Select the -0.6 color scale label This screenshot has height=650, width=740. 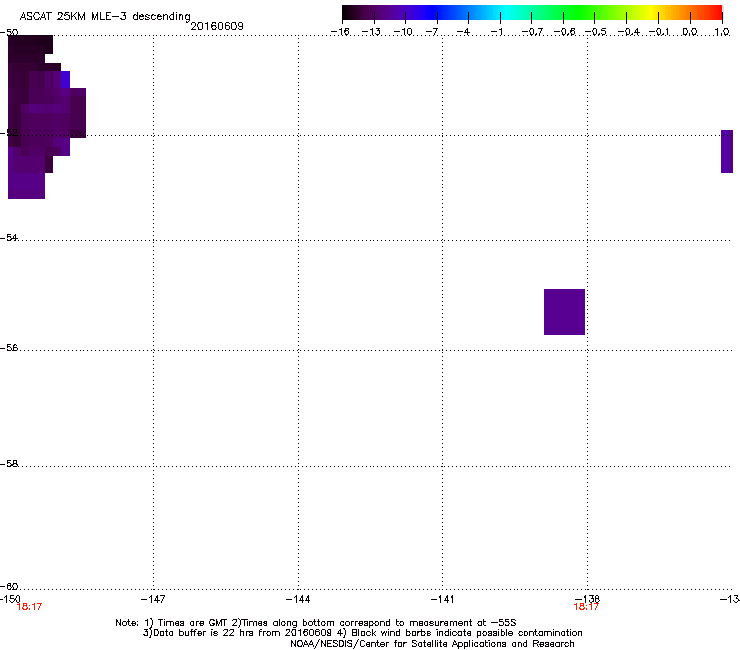pyautogui.click(x=564, y=32)
